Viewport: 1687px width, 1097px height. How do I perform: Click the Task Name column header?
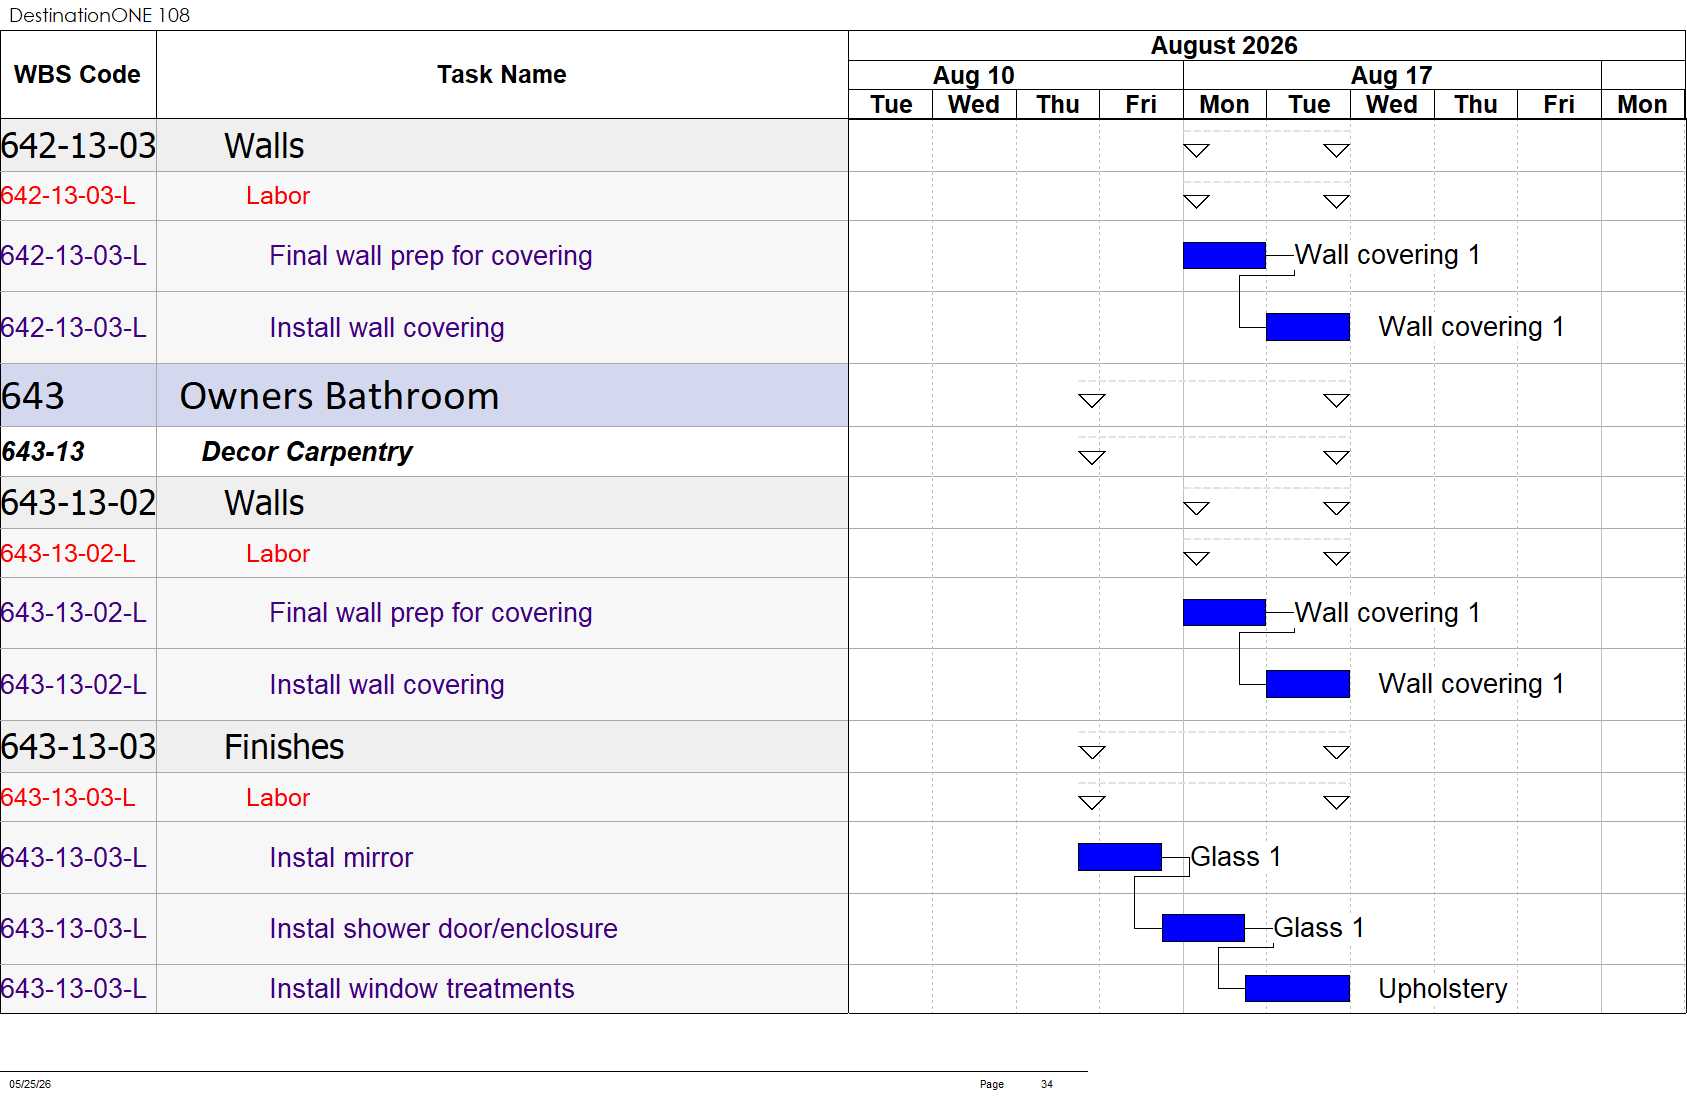[x=501, y=75]
